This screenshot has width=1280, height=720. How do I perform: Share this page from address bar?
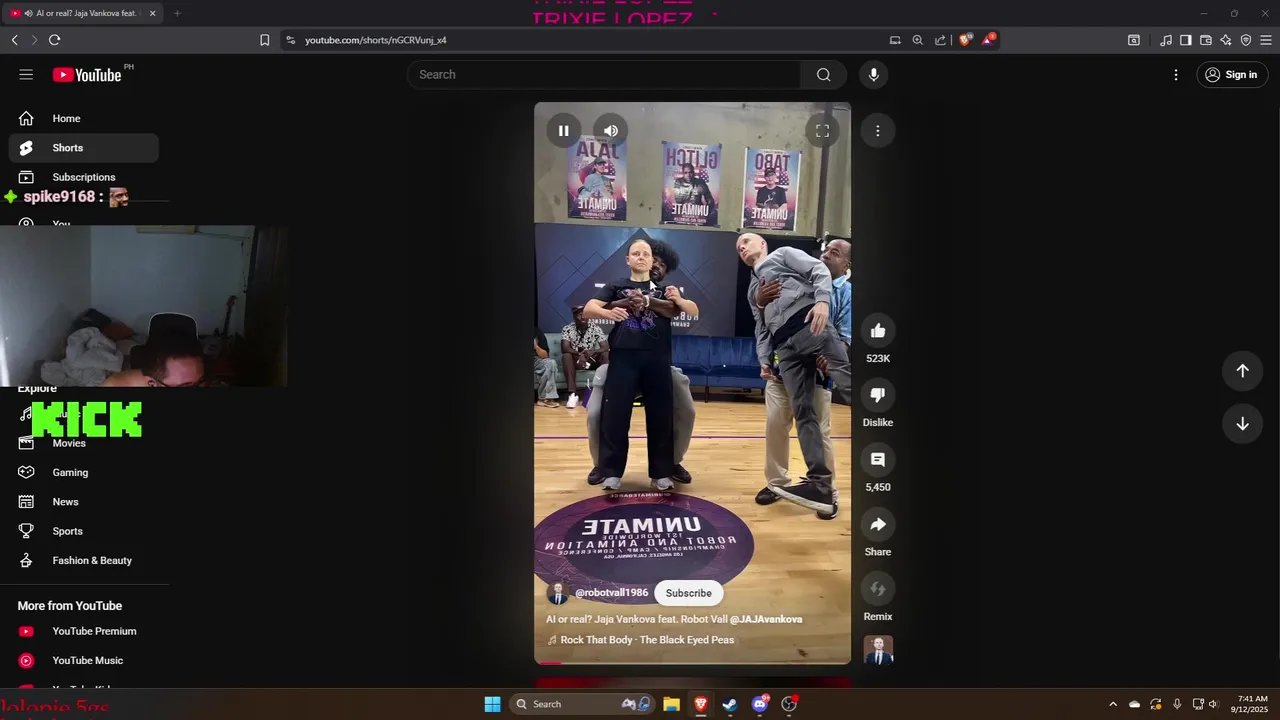click(x=940, y=40)
